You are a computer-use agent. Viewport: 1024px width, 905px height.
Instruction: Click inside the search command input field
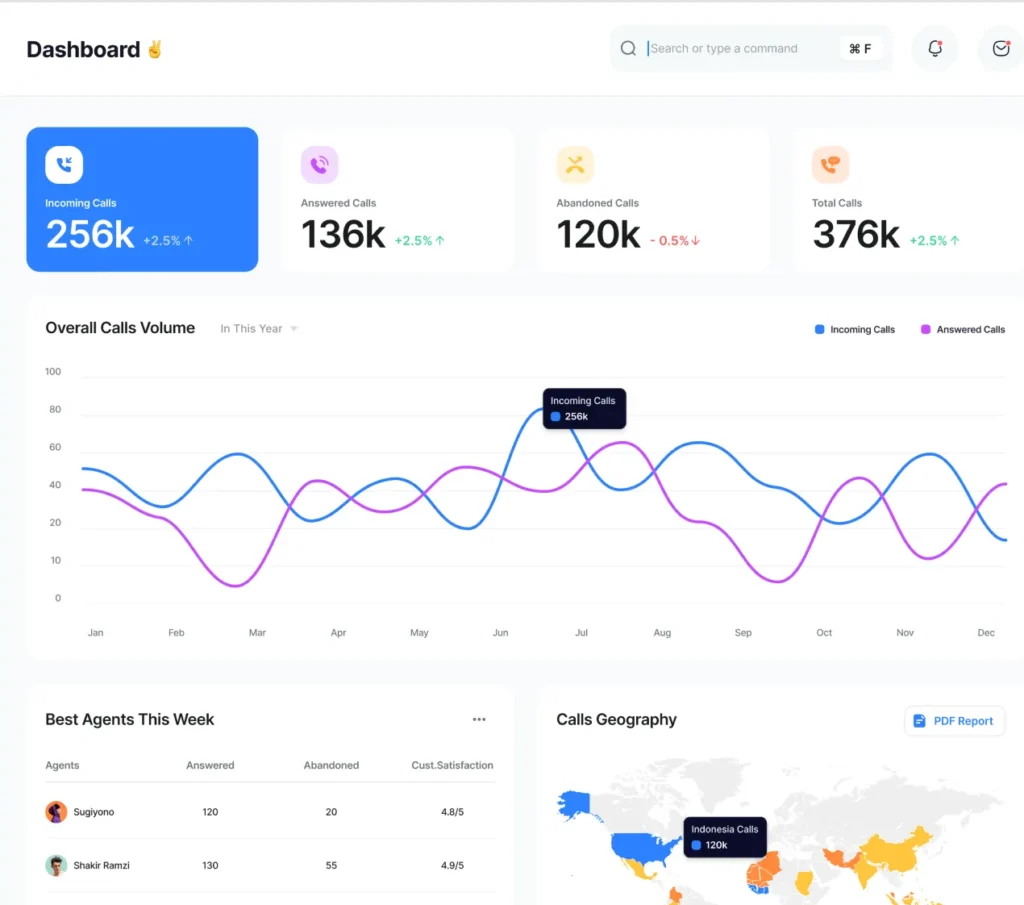click(x=730, y=48)
